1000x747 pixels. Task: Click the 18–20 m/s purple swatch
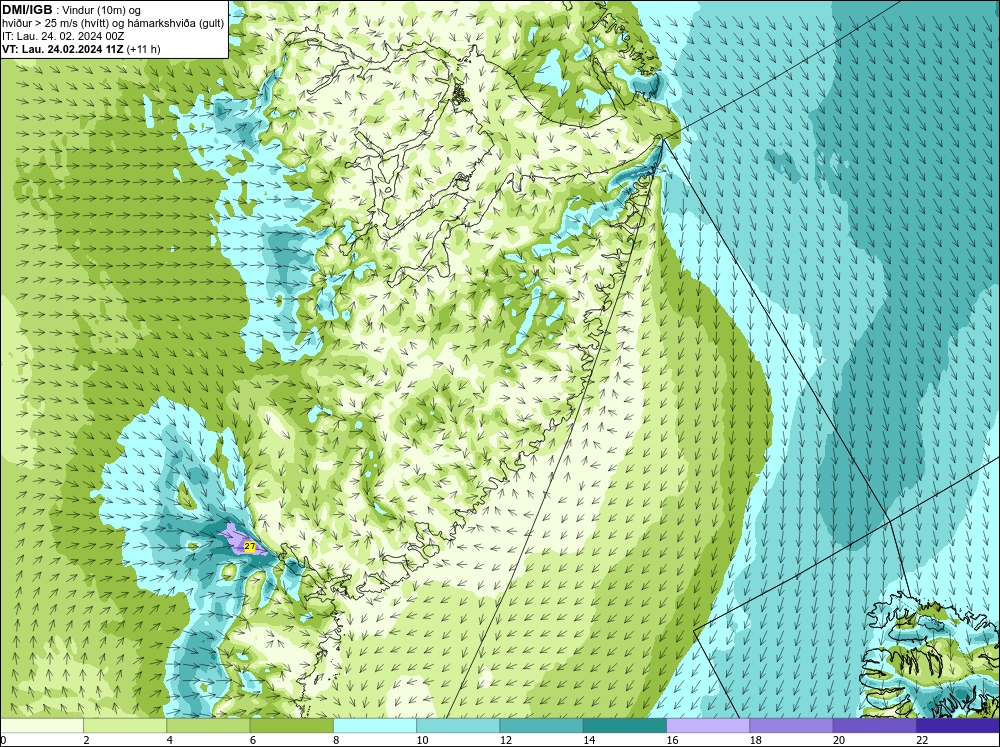pyautogui.click(x=791, y=726)
